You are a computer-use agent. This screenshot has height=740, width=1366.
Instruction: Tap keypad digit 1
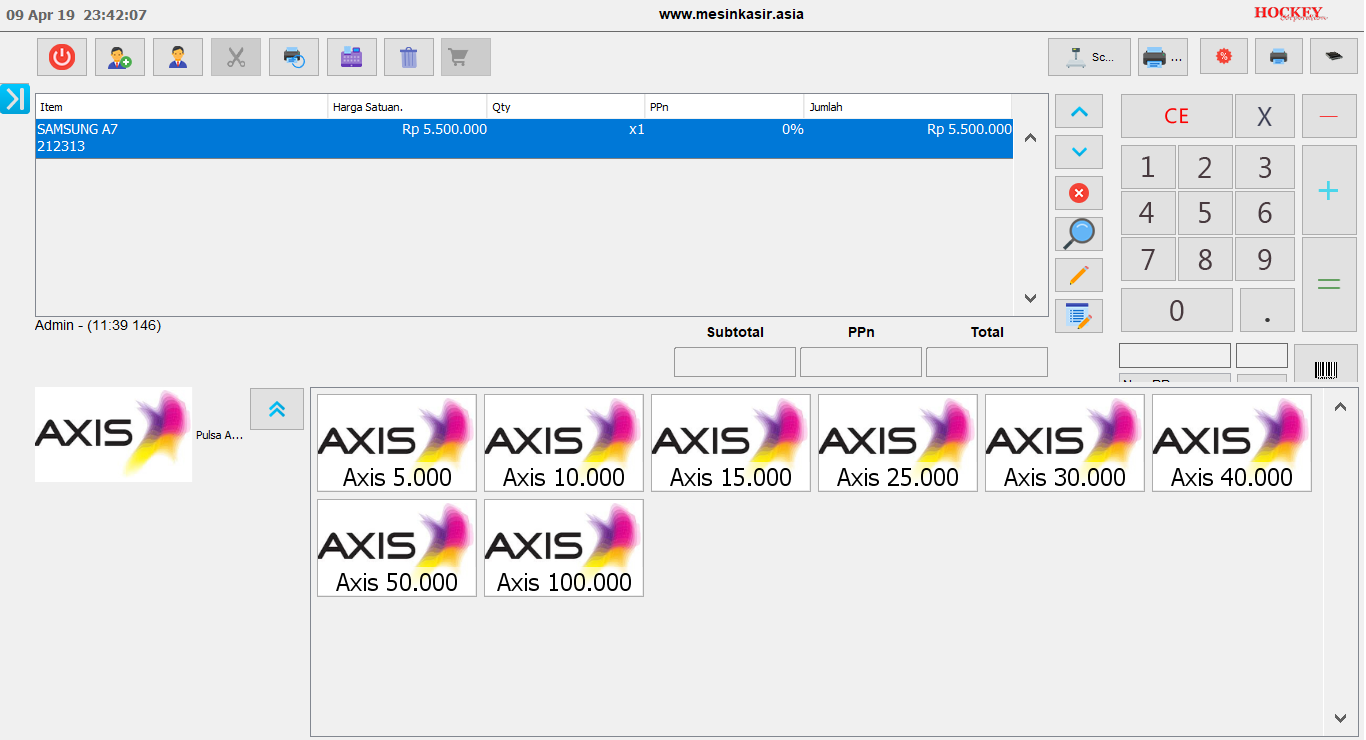(x=1148, y=167)
